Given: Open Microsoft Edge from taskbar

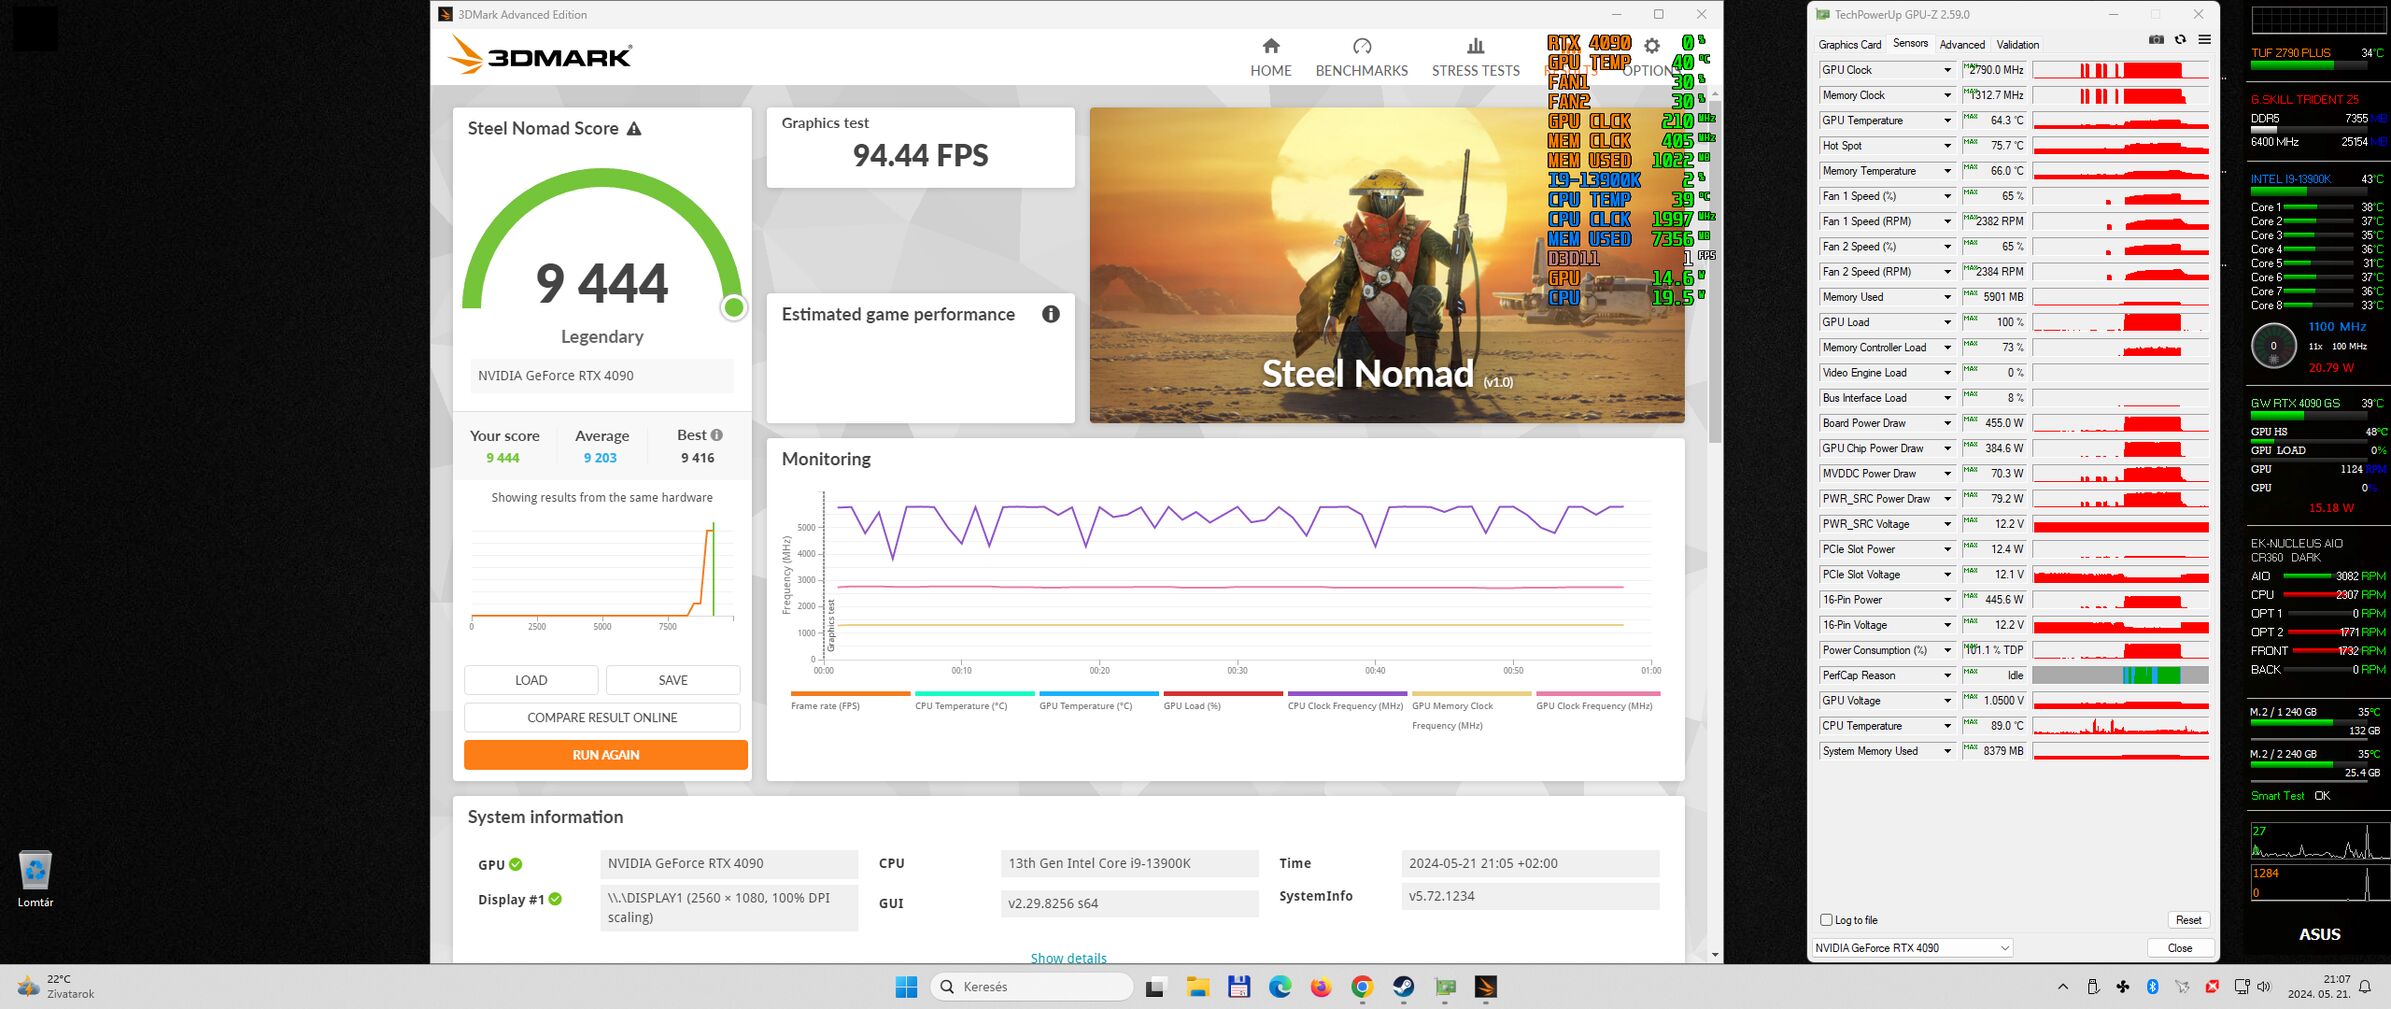Looking at the screenshot, I should (1279, 987).
